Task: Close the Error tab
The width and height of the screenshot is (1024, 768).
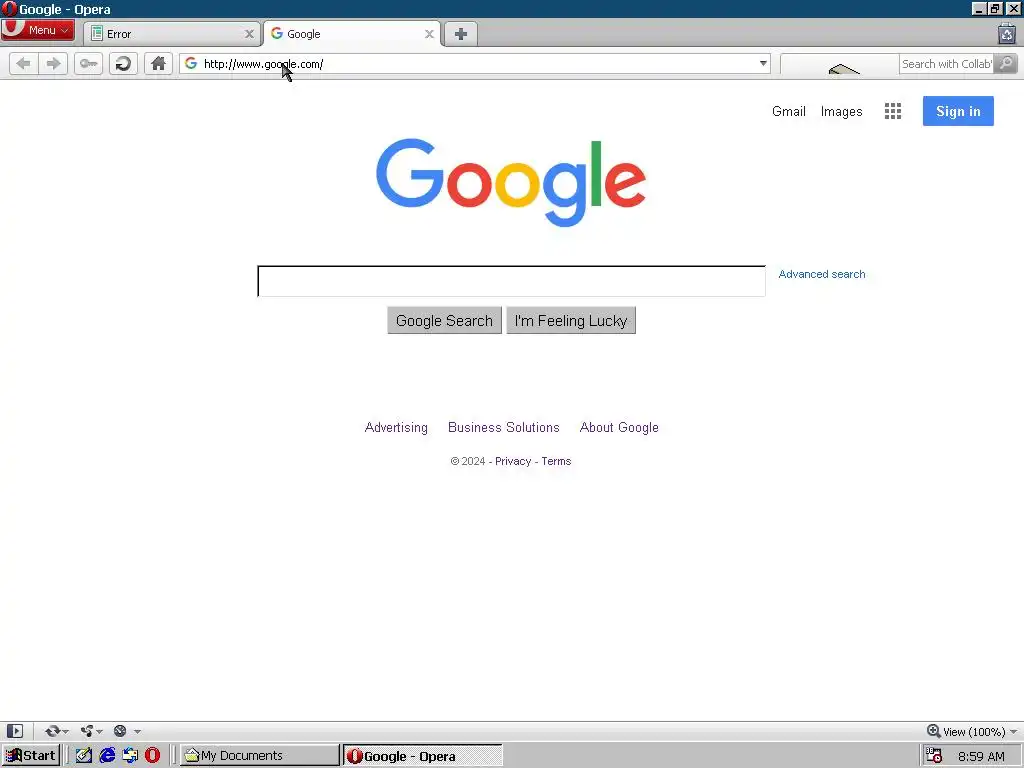Action: click(x=249, y=34)
